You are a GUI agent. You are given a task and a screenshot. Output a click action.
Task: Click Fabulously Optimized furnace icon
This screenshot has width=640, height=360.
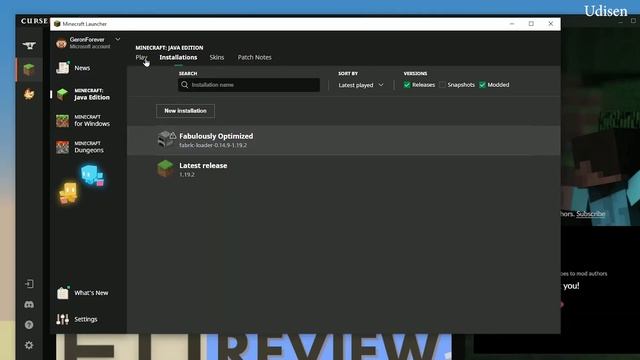[x=165, y=139]
